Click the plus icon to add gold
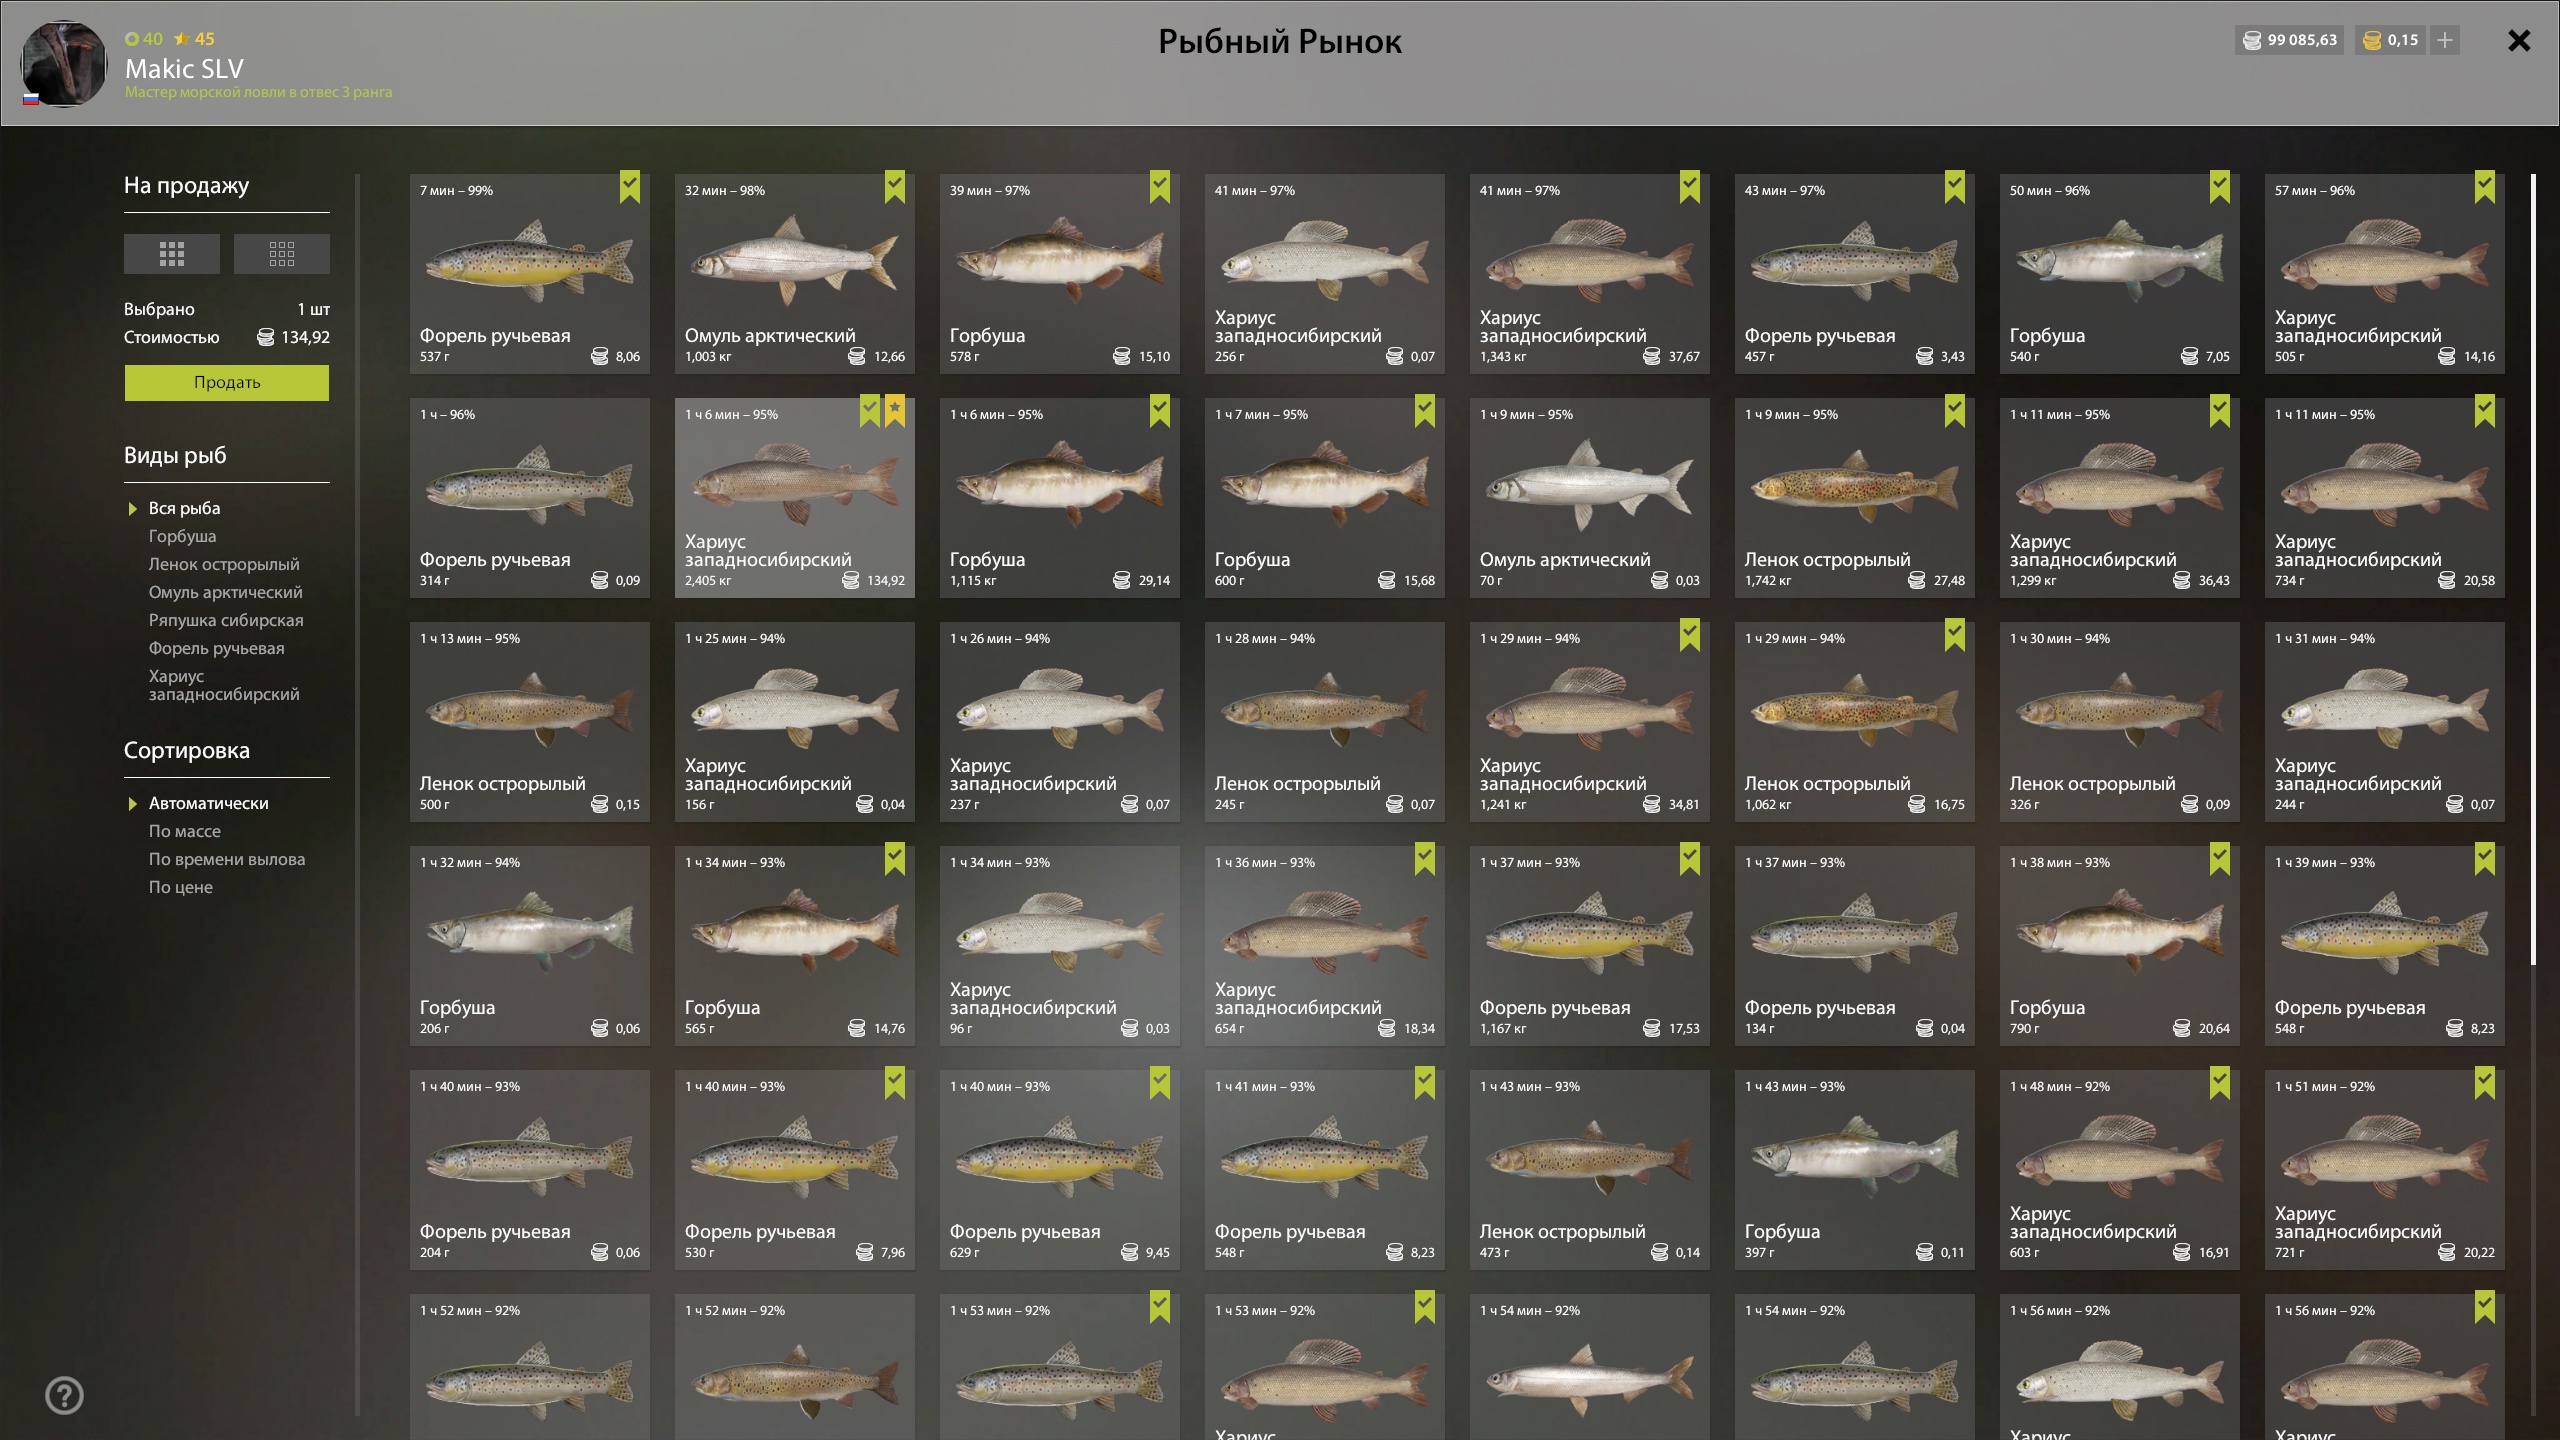2560x1440 pixels. pos(2445,40)
